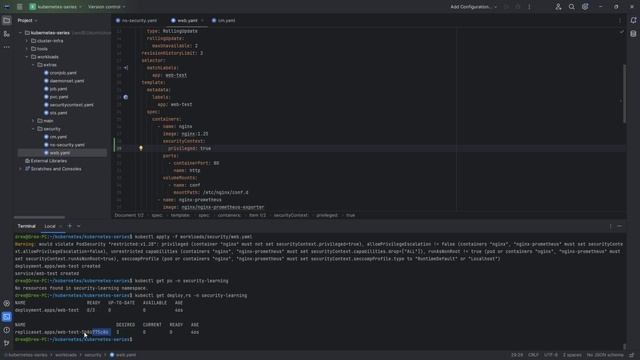Open IDE settings gear icon
Image resolution: width=640 pixels, height=360 pixels.
coord(585,7)
